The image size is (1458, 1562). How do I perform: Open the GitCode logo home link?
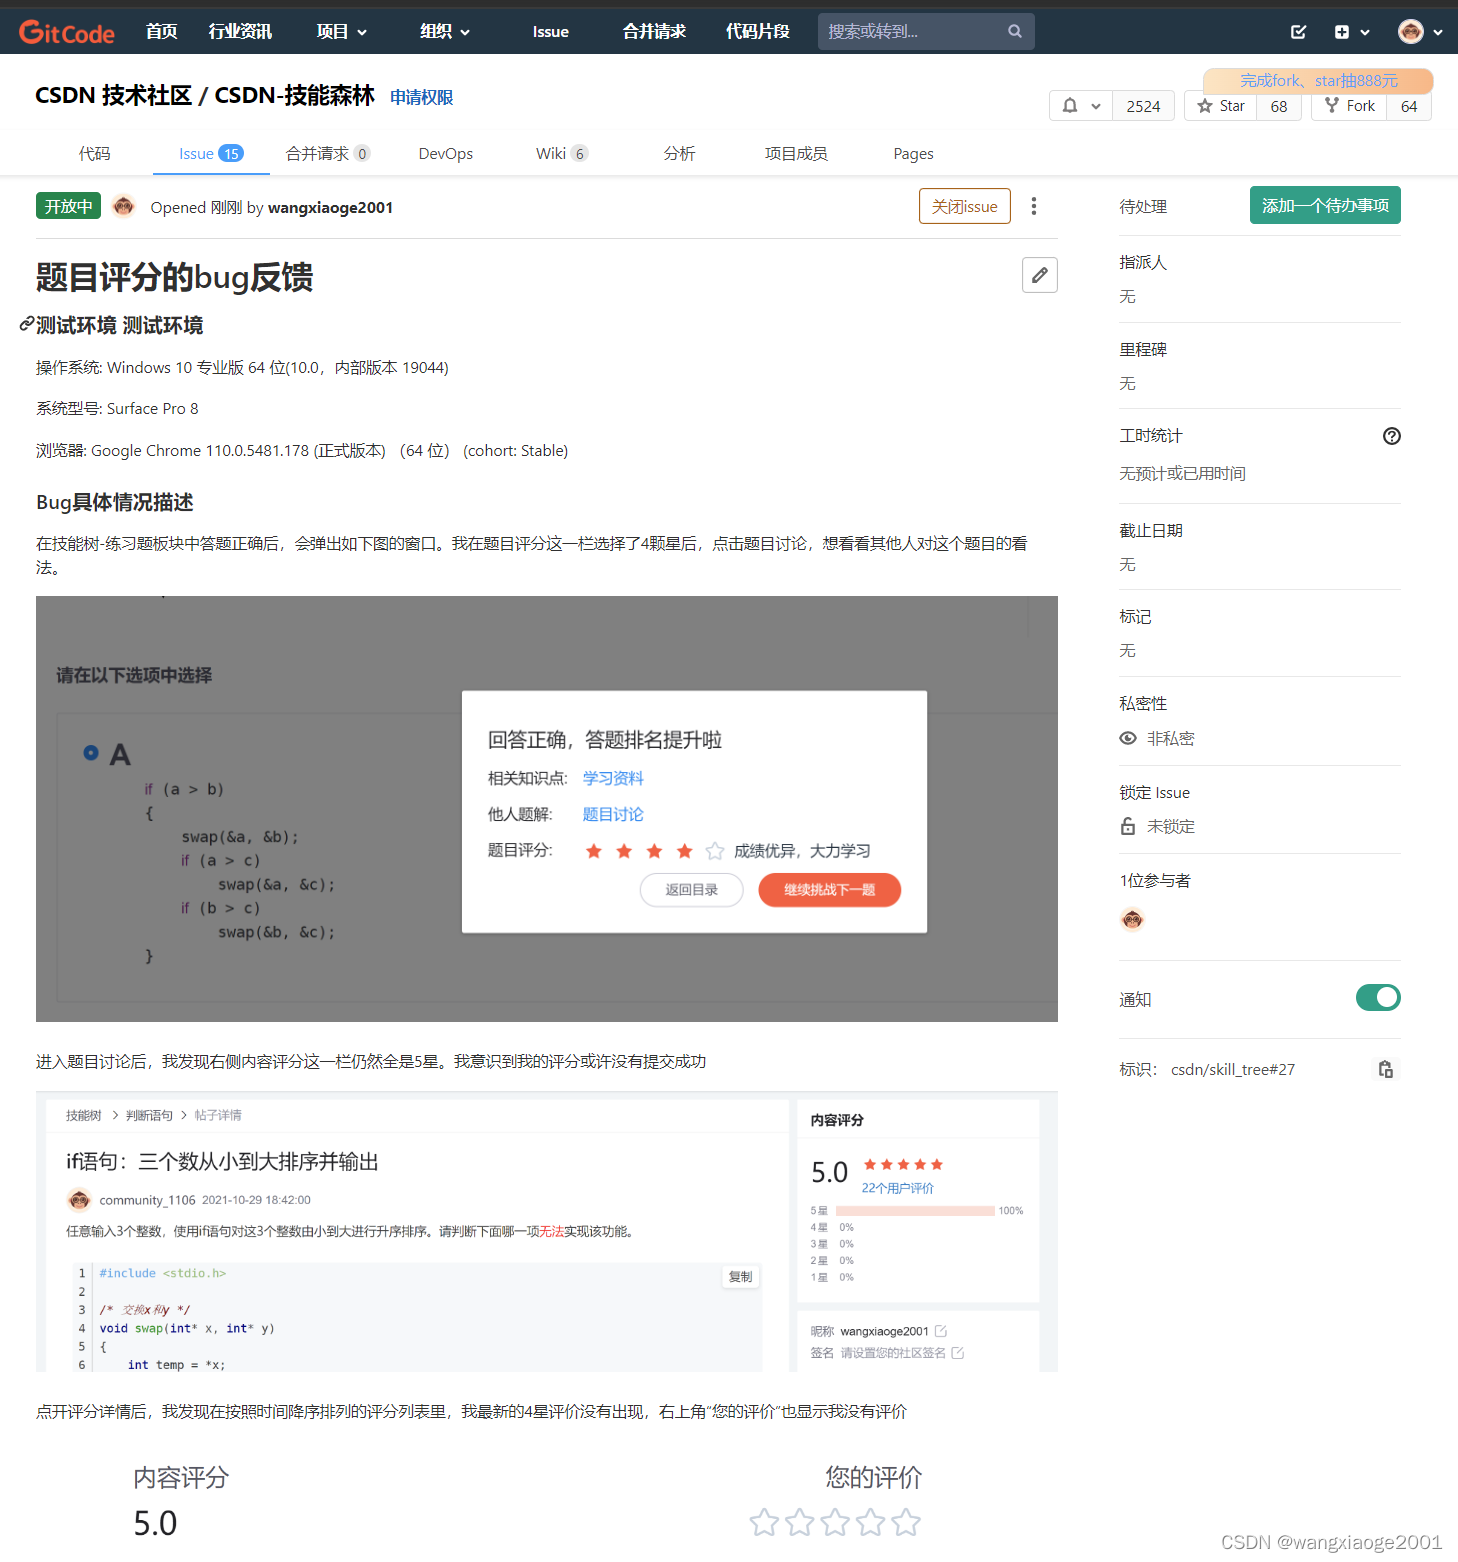point(66,32)
